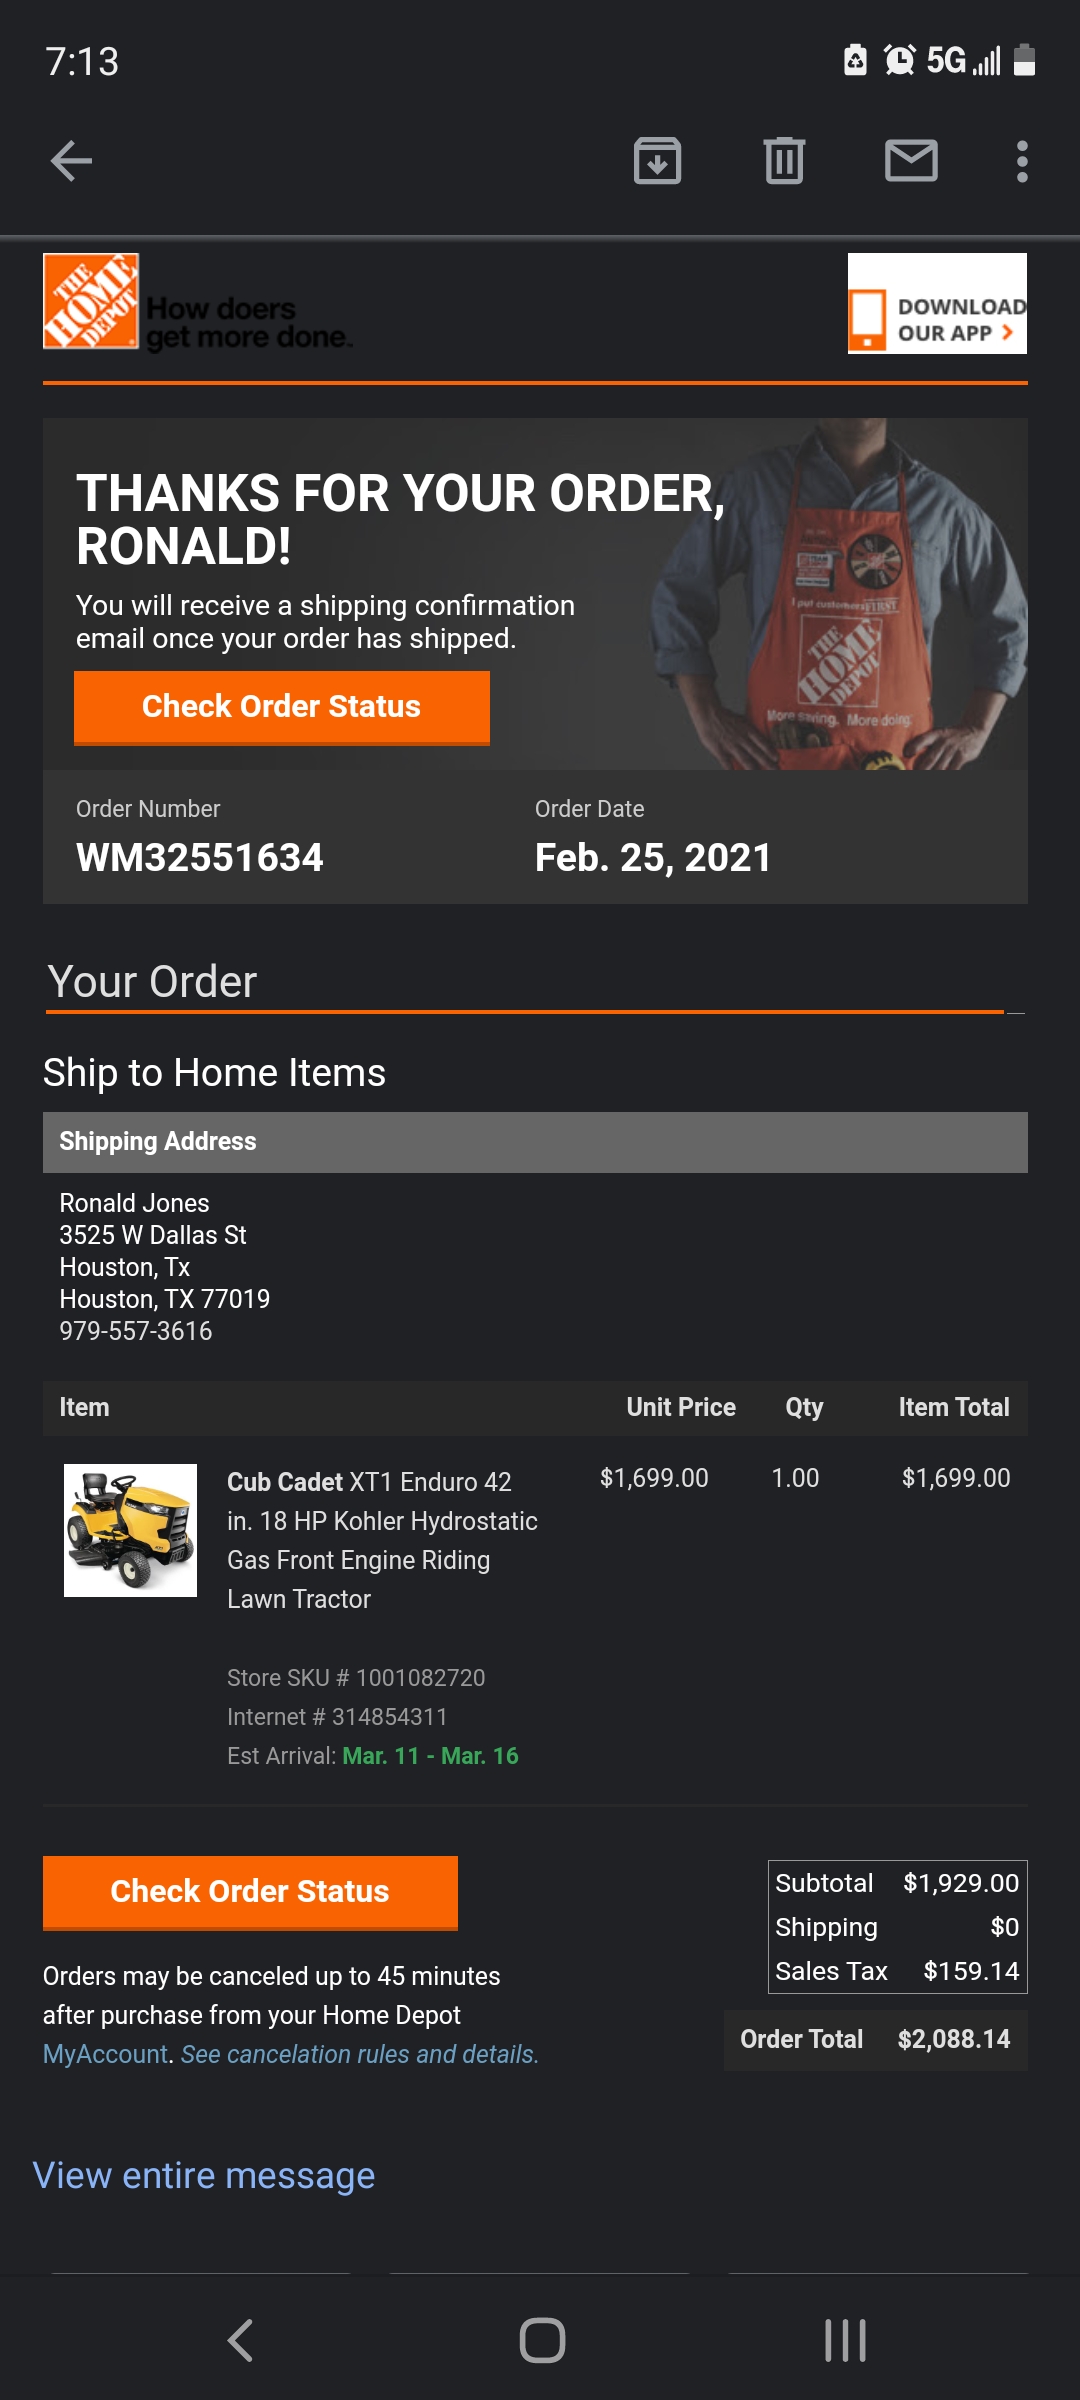Open the Cub Cadet XT1 Enduro product title
The height and width of the screenshot is (2400, 1080).
382,1540
